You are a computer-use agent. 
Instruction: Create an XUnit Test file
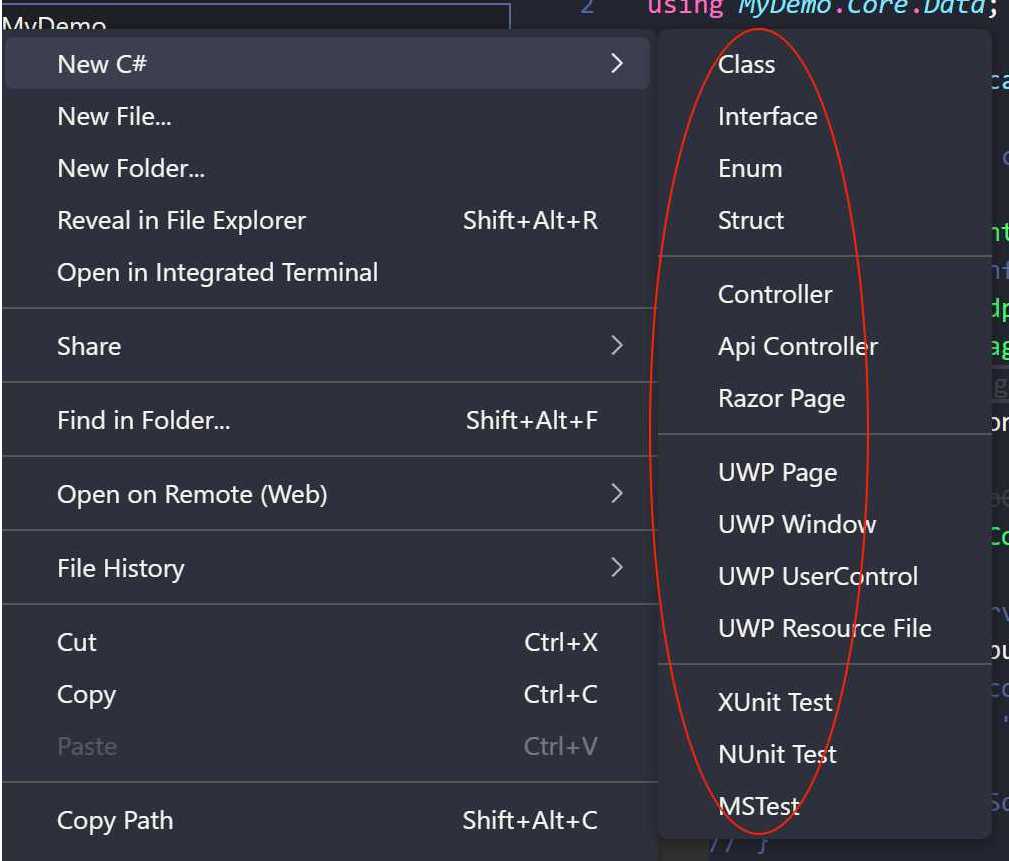[x=775, y=702]
